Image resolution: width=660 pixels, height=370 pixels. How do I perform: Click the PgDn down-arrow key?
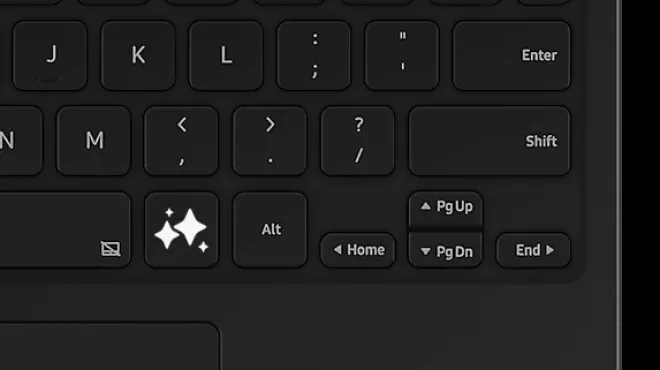[x=446, y=250]
